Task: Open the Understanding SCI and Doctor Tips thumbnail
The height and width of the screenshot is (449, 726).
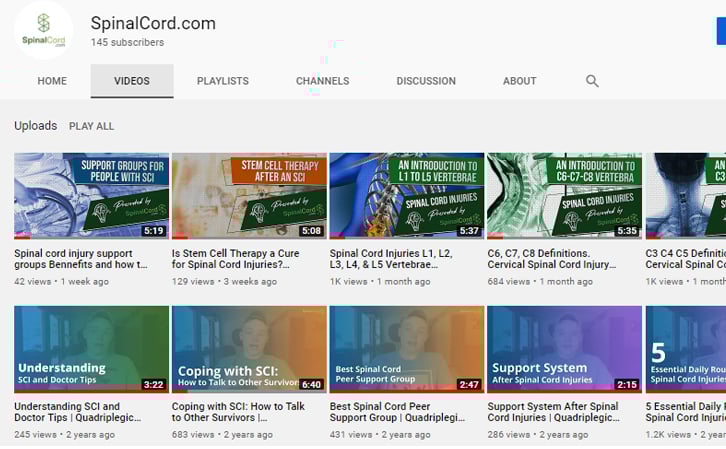Action: tap(91, 349)
